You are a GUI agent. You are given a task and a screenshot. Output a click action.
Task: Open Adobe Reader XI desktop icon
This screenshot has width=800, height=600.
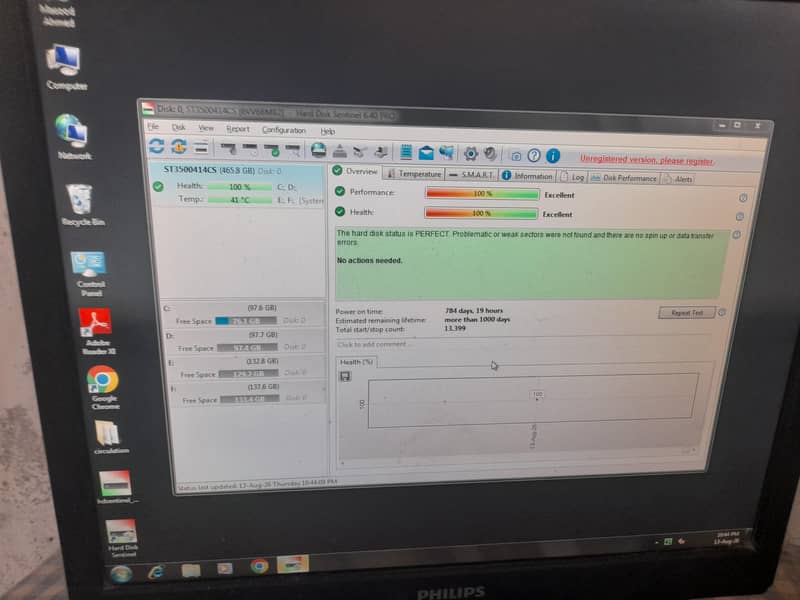(97, 331)
